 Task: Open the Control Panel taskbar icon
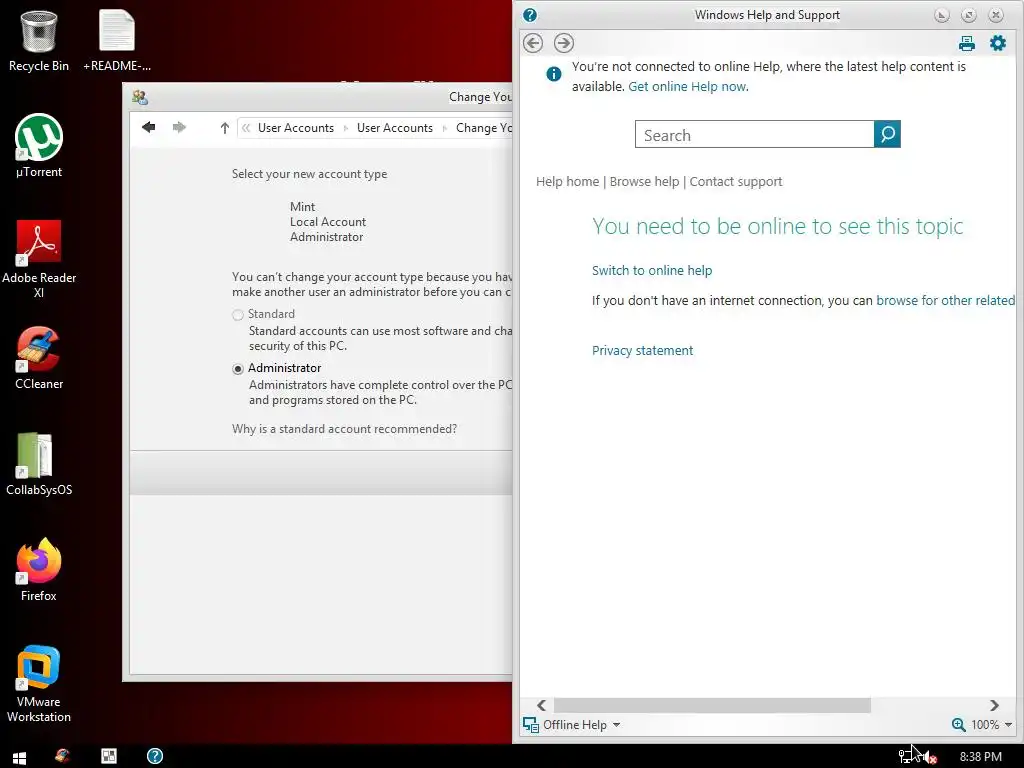coord(108,756)
